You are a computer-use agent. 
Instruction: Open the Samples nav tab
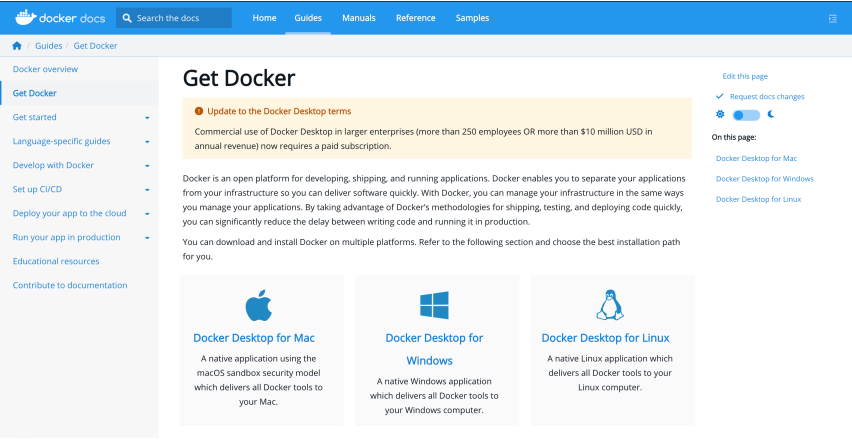tap(472, 18)
